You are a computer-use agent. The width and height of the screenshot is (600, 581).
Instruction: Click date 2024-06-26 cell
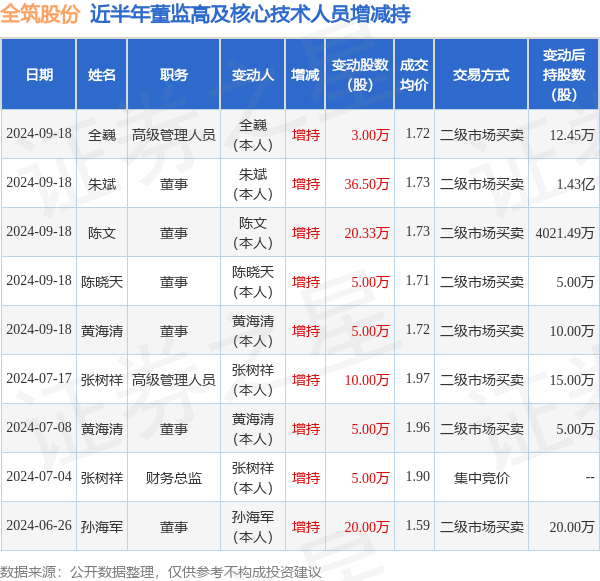39,526
